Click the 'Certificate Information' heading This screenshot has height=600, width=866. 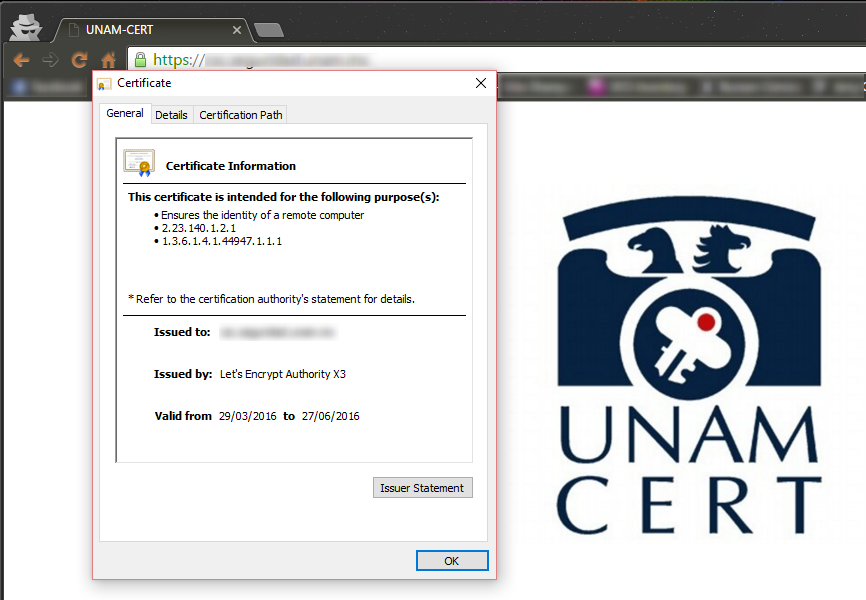point(230,166)
